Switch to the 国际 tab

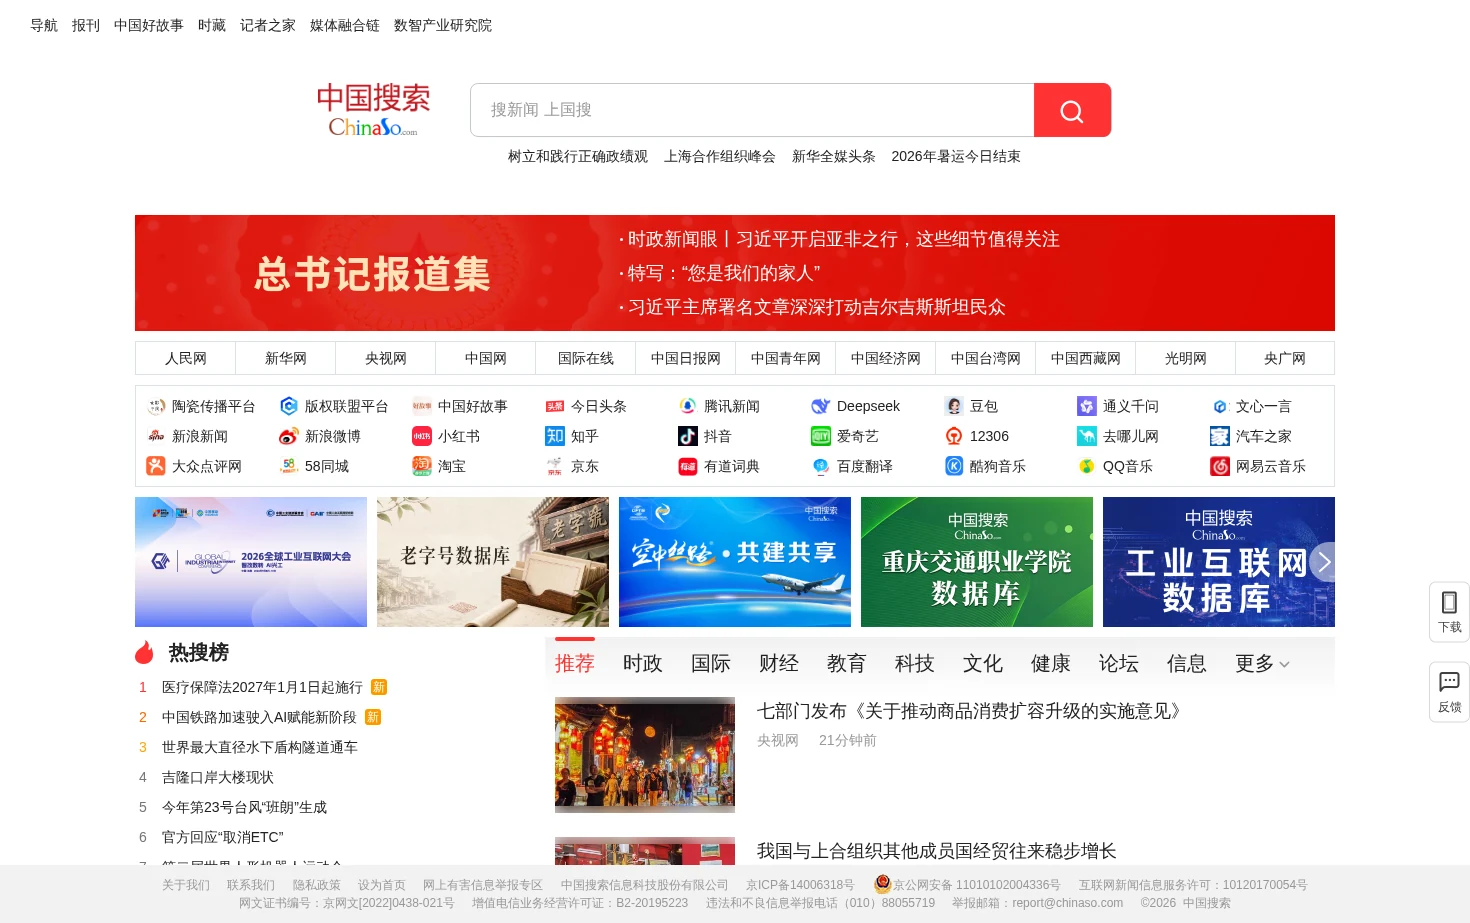pos(711,664)
